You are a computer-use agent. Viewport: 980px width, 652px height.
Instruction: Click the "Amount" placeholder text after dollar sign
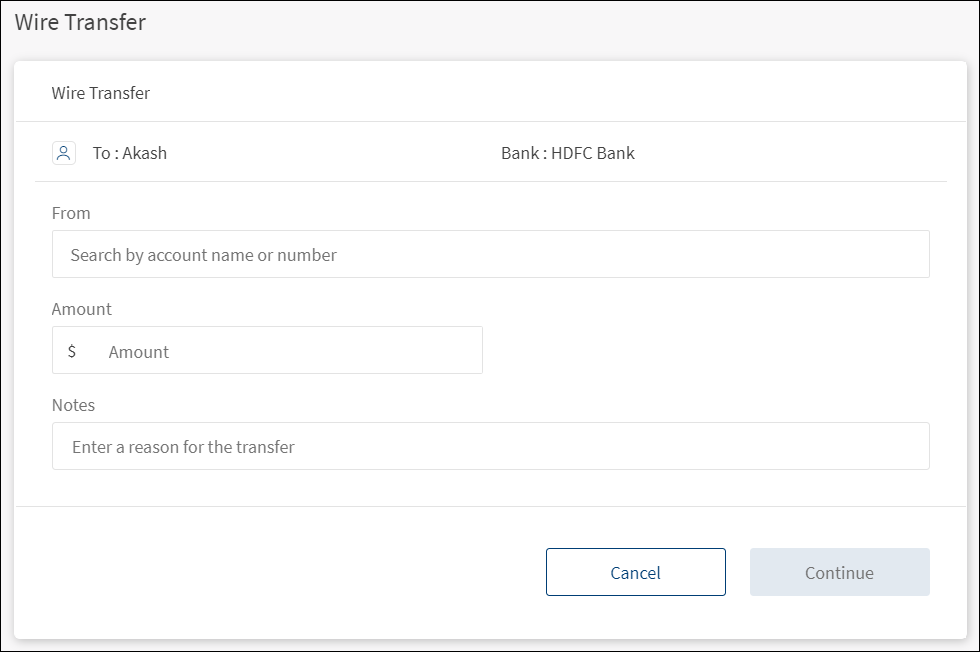coord(139,352)
